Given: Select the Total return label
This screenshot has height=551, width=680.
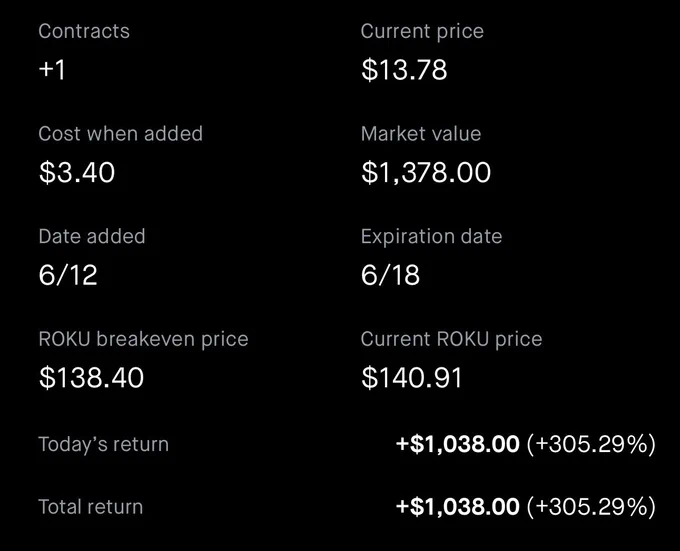Looking at the screenshot, I should click(x=91, y=507).
